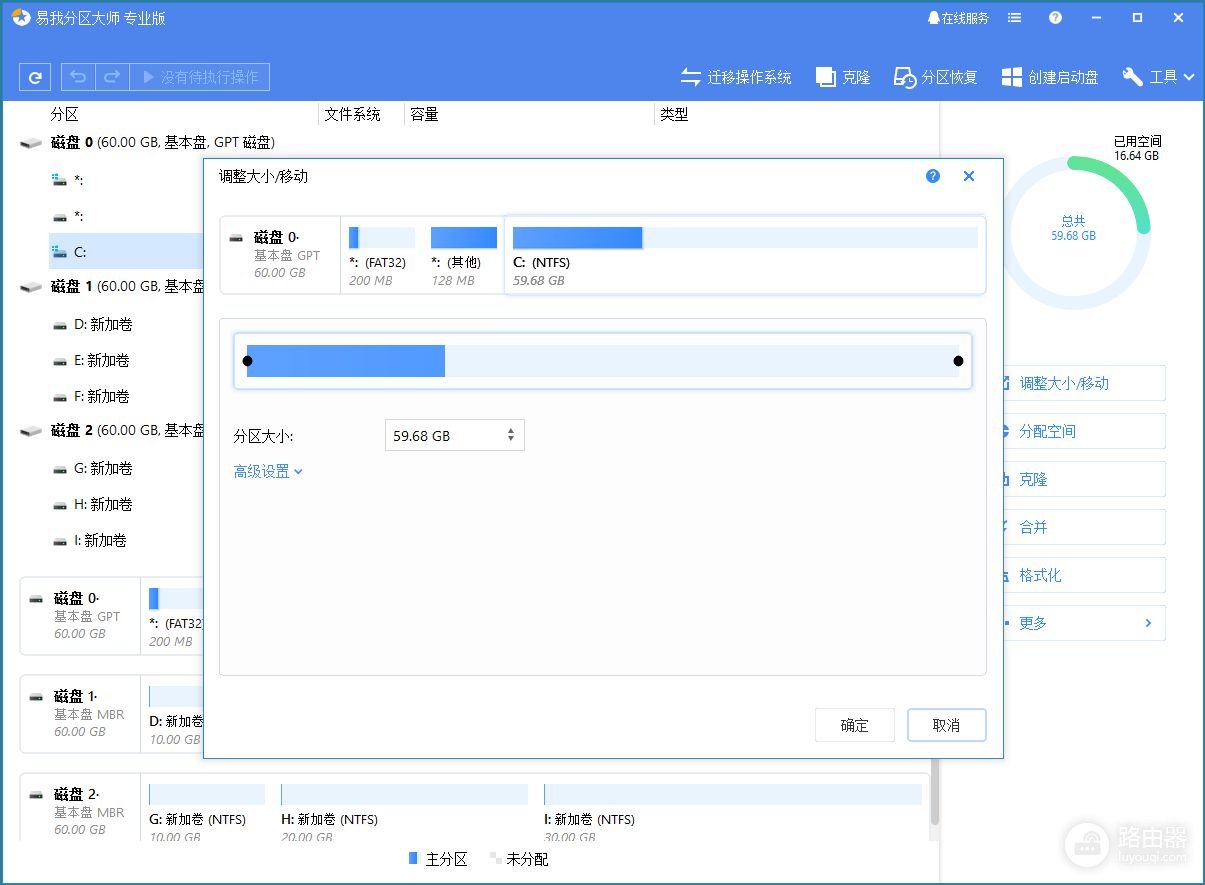1205x885 pixels.
Task: Open 创建启动盘 bootable media creator
Action: point(1050,77)
